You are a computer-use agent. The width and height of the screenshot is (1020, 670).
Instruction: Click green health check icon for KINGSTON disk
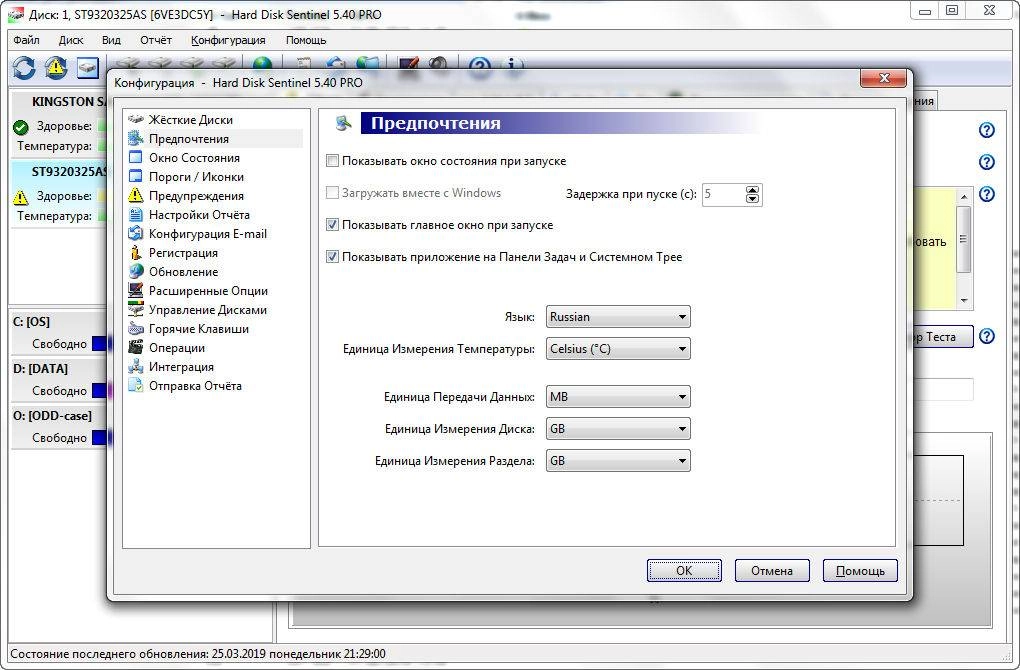pyautogui.click(x=21, y=127)
